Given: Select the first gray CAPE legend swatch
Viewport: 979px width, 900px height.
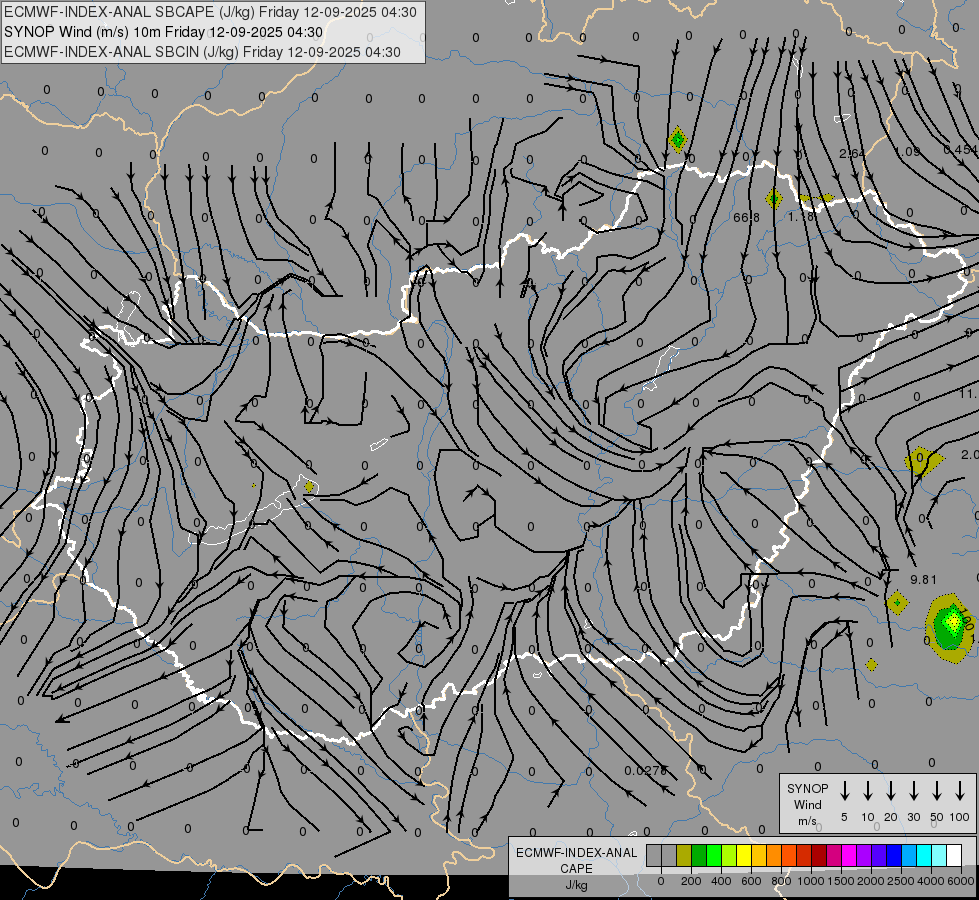Looking at the screenshot, I should point(654,855).
